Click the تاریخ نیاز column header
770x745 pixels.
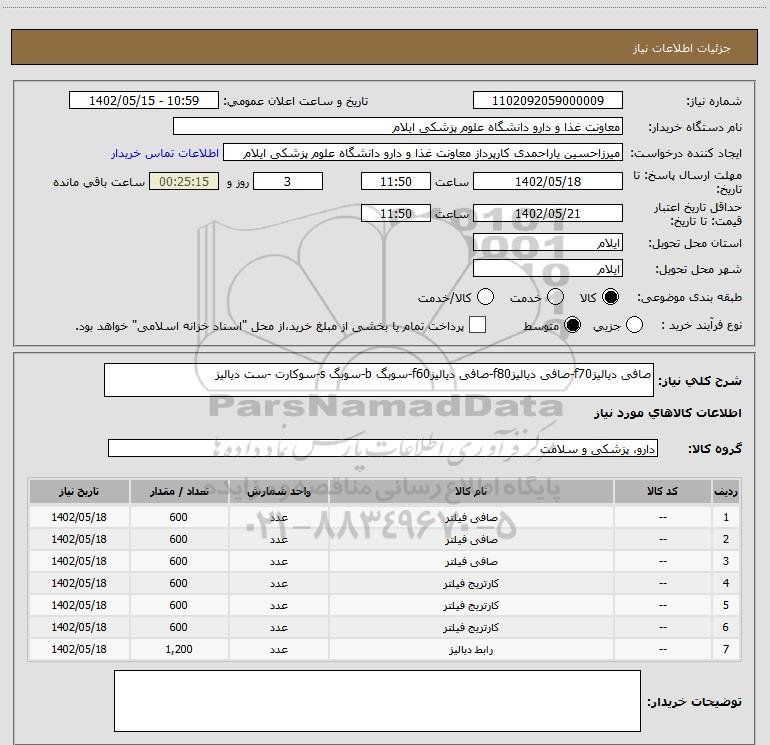click(x=79, y=491)
